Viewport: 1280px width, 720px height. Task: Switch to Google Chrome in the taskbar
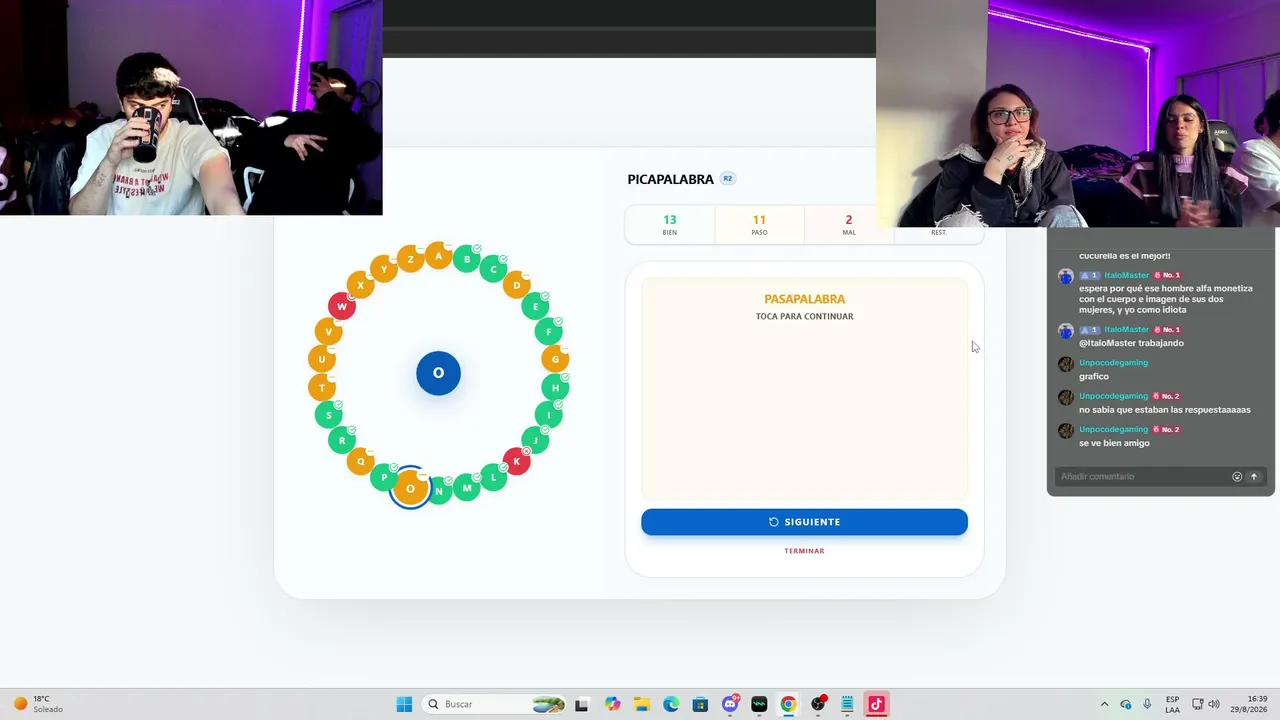click(788, 704)
